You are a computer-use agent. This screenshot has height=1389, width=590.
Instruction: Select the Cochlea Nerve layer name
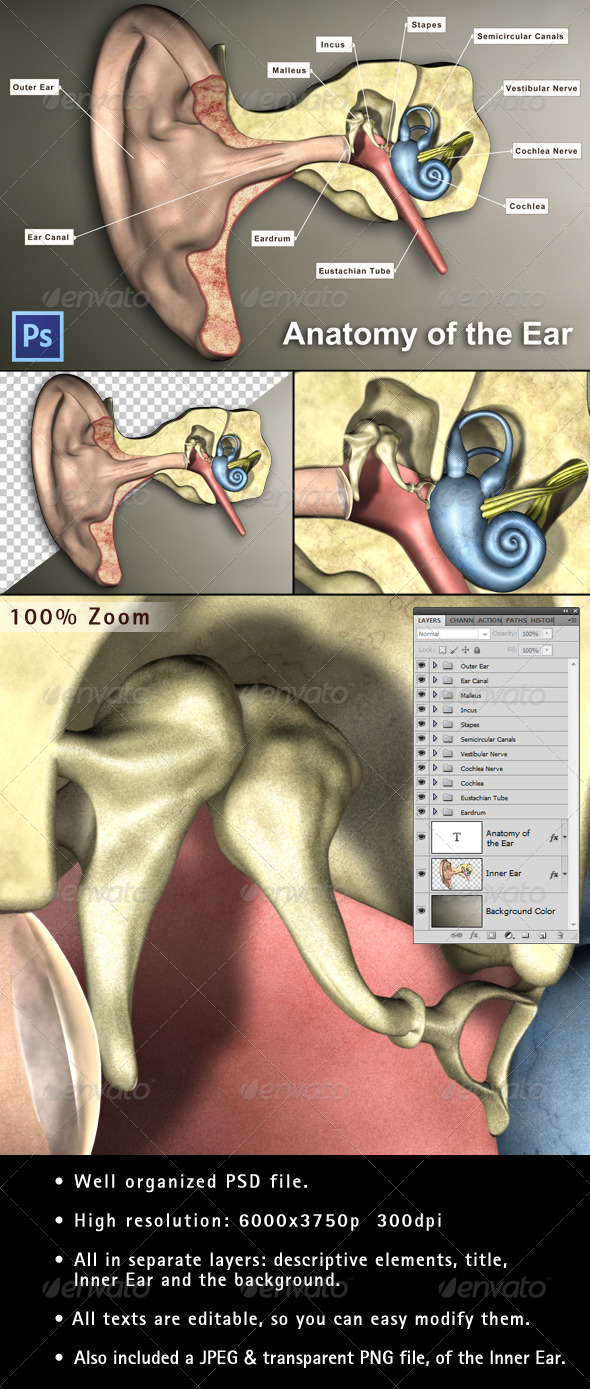coord(482,768)
